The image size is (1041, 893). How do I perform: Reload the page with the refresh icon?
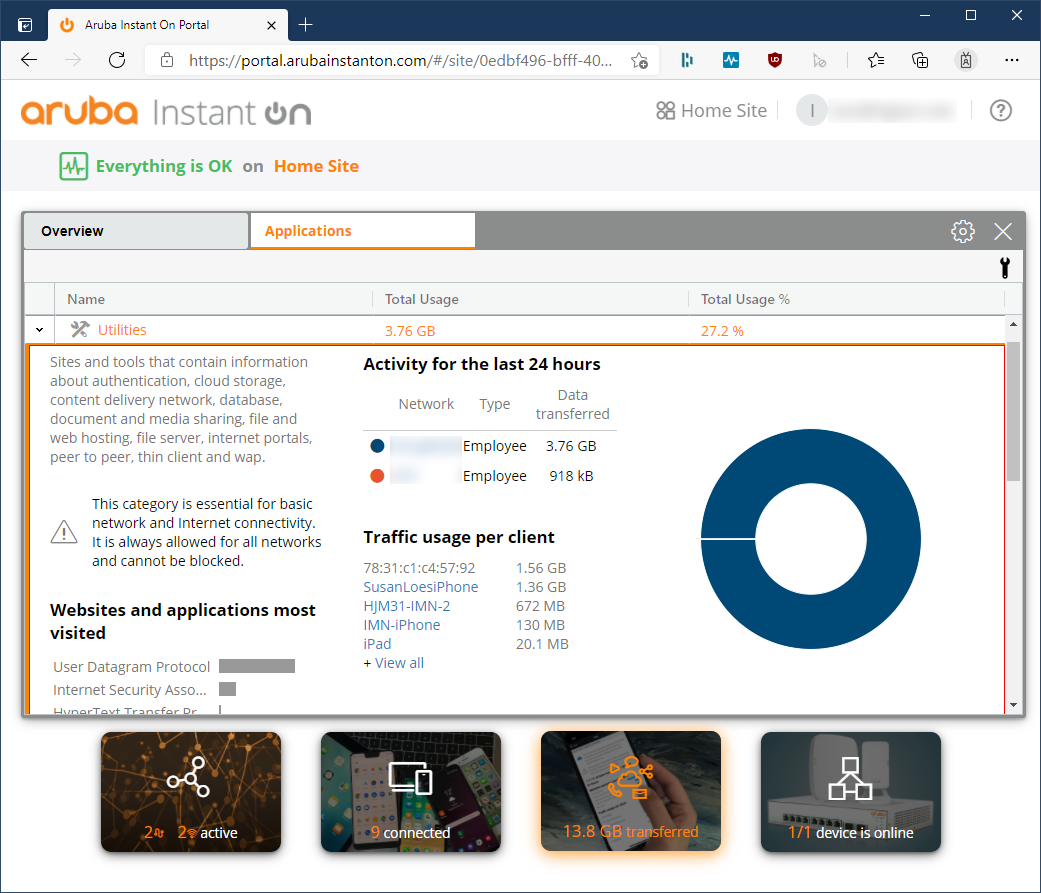coord(117,60)
